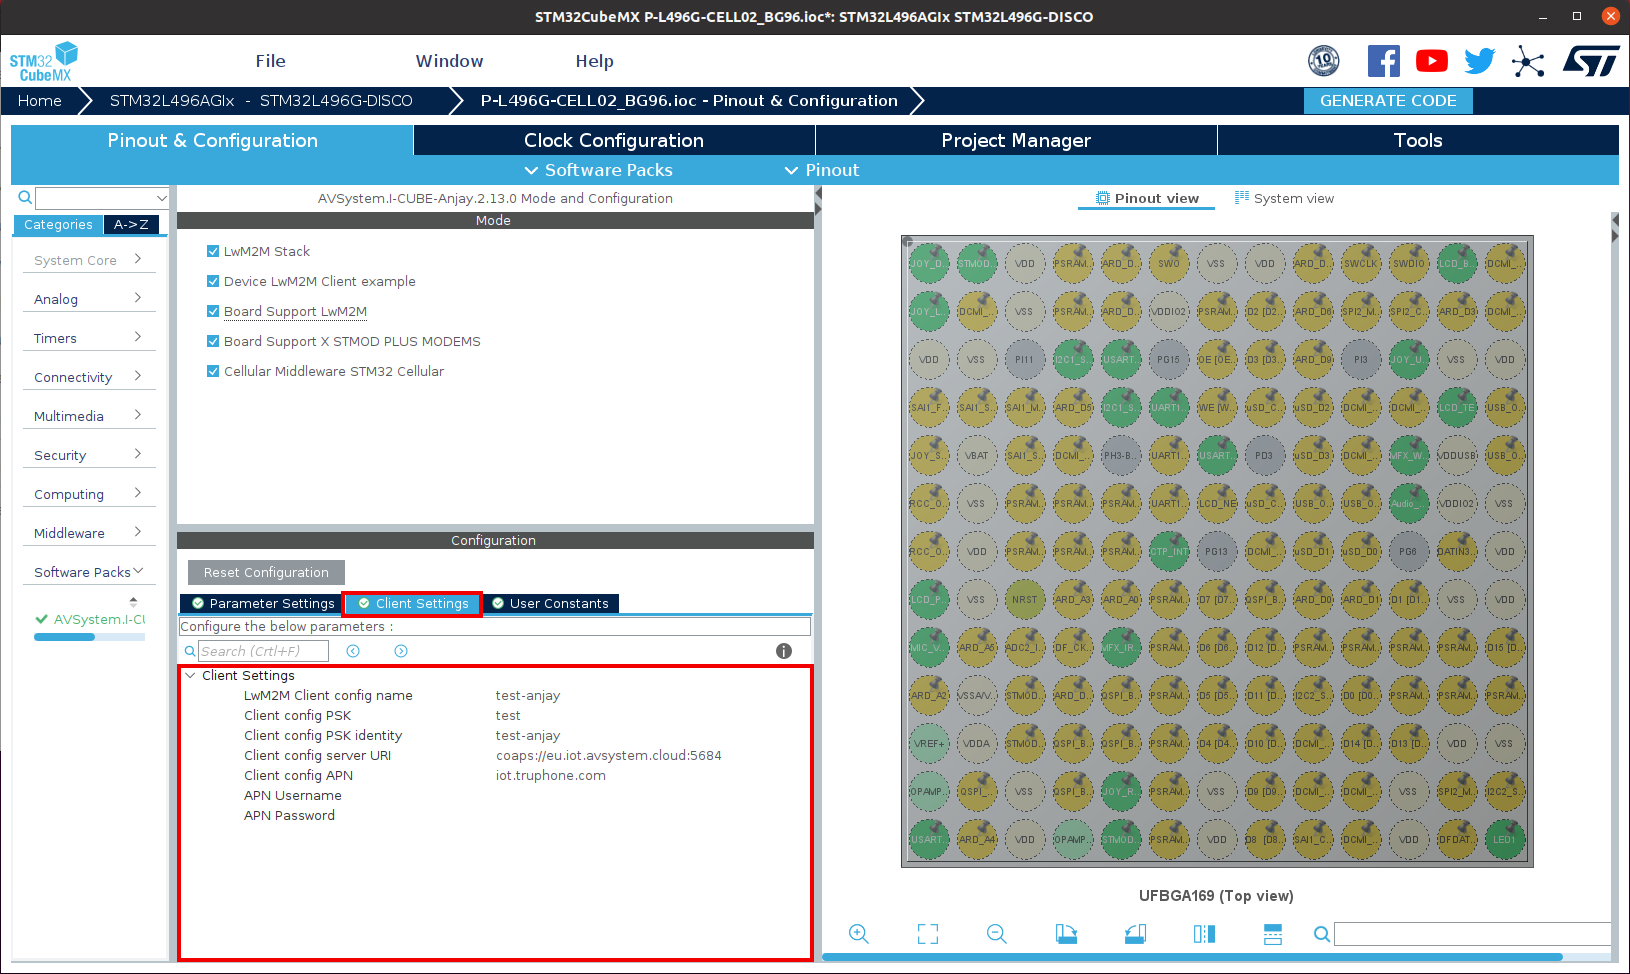Viewport: 1630px width, 974px height.
Task: Select the PG15 pin on the chip
Action: pos(1169,360)
